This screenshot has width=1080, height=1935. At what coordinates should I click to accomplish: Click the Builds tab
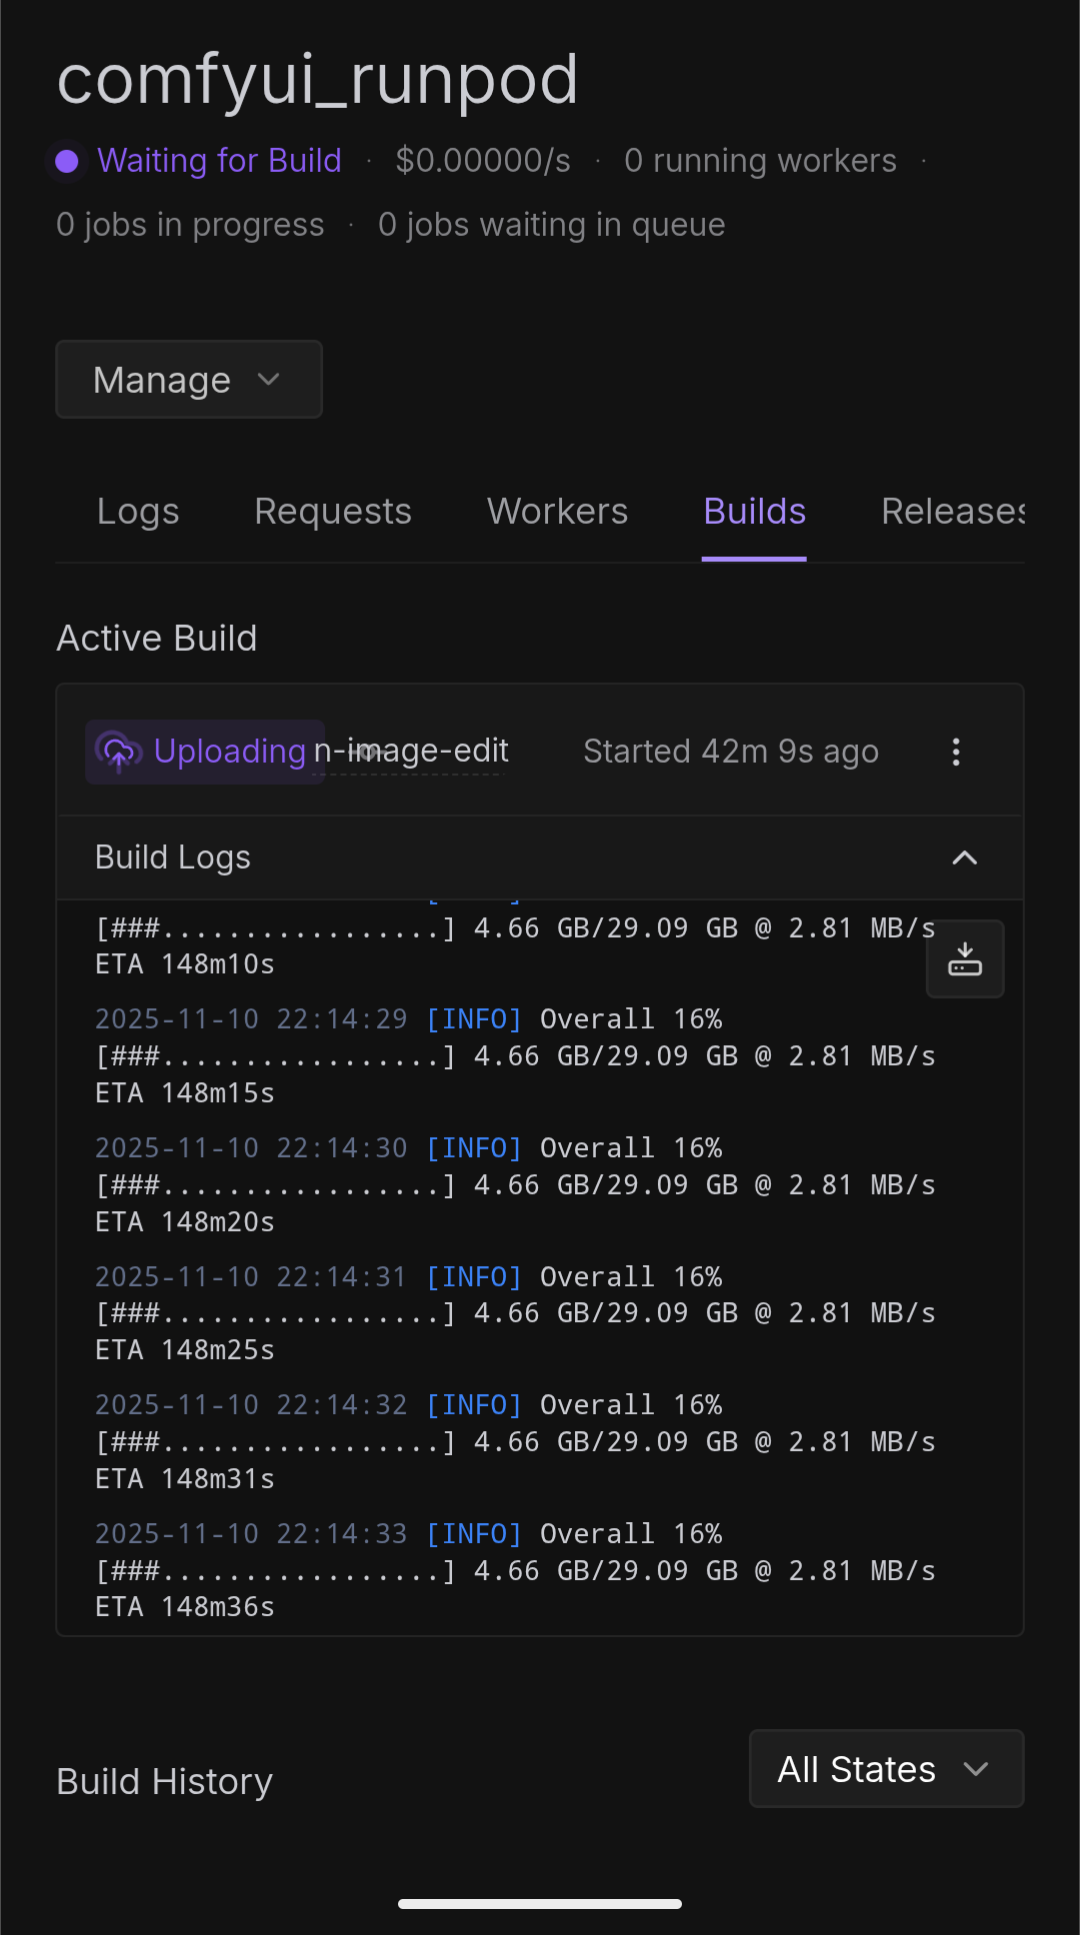(x=754, y=511)
